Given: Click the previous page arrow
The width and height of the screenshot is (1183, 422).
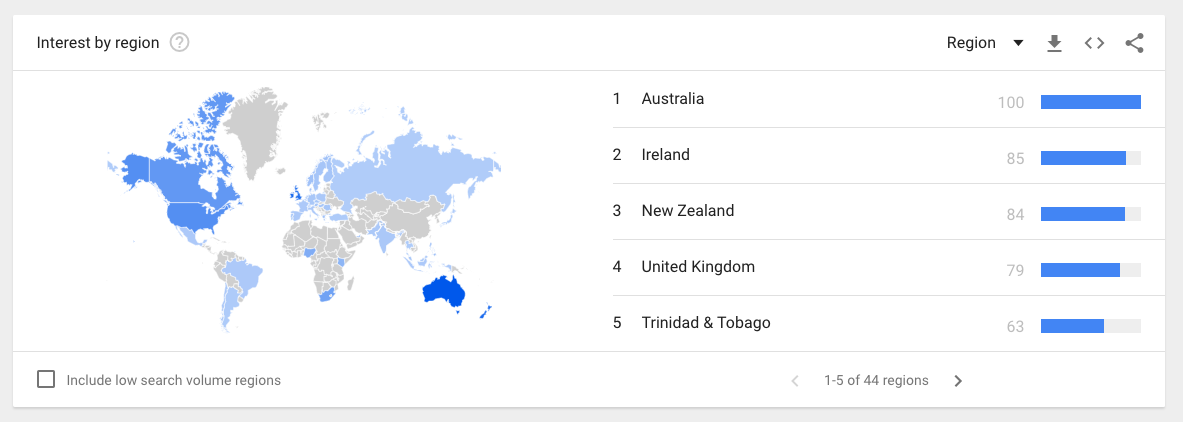Looking at the screenshot, I should (795, 381).
